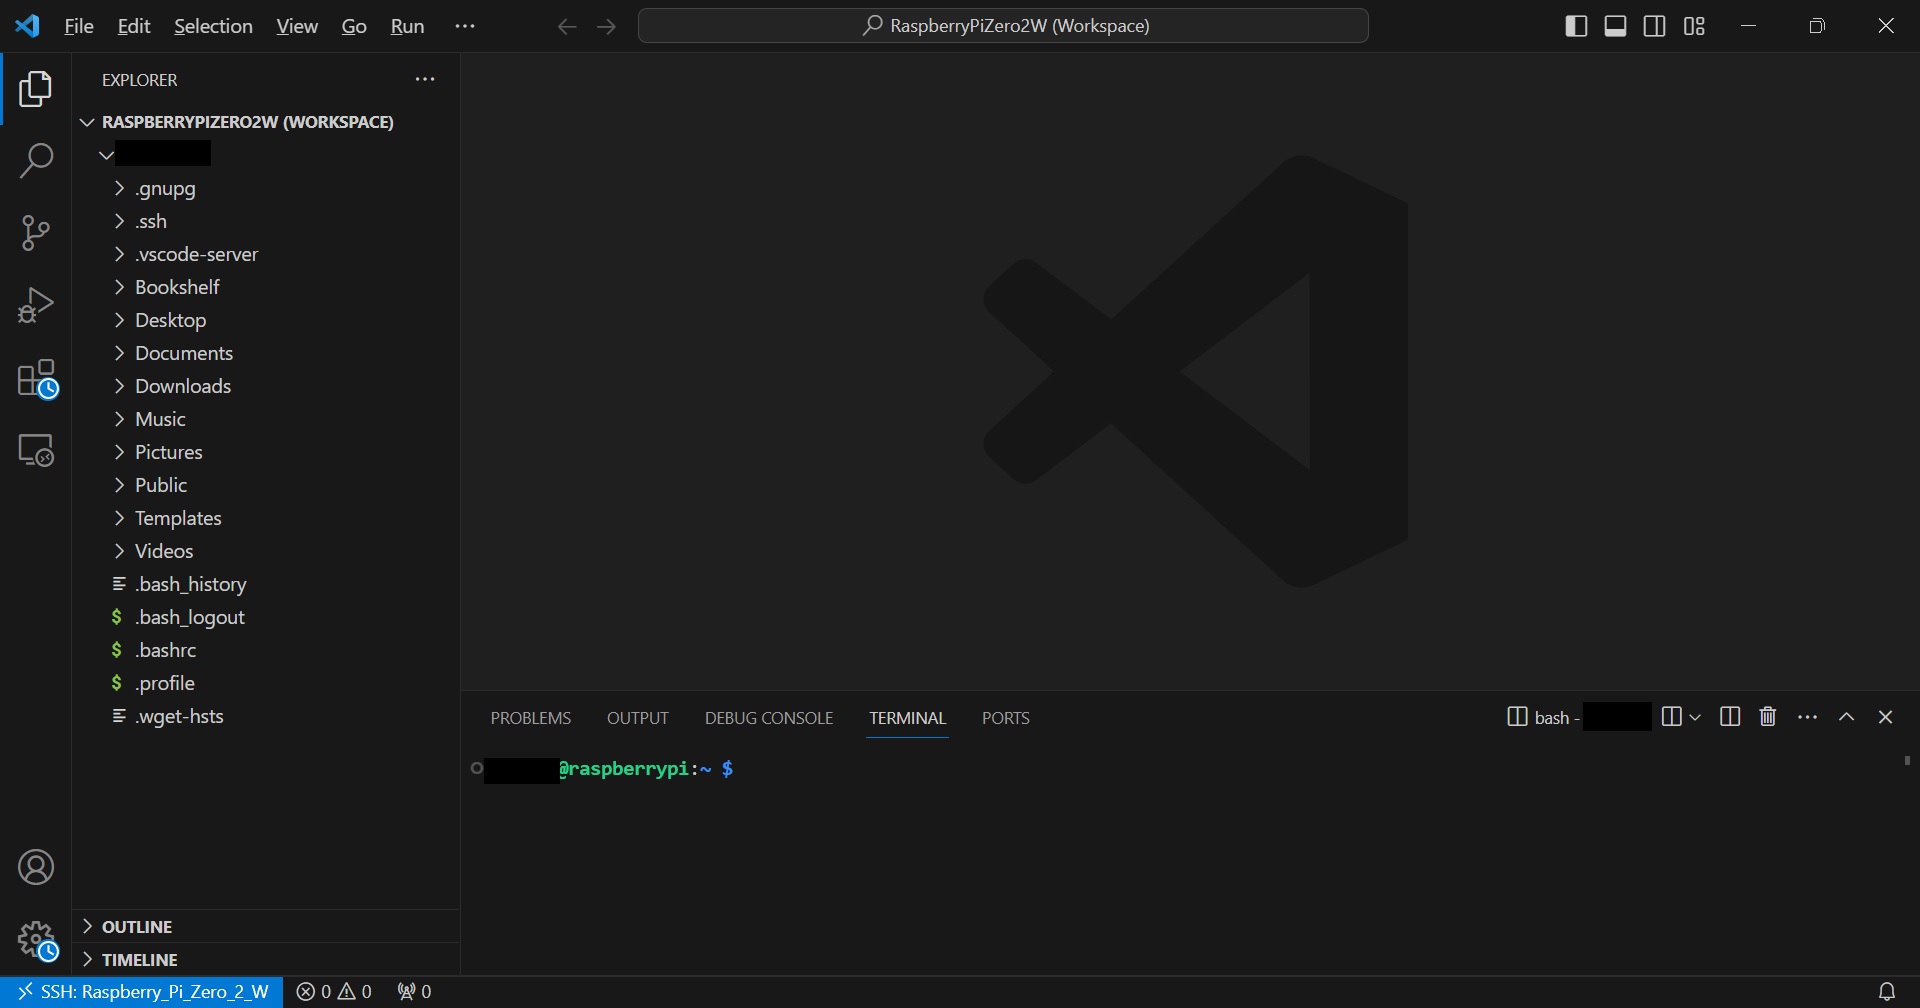The height and width of the screenshot is (1008, 1920).
Task: Collapse the RASPBERRYPIZERO2W workspace folder
Action: click(x=87, y=121)
